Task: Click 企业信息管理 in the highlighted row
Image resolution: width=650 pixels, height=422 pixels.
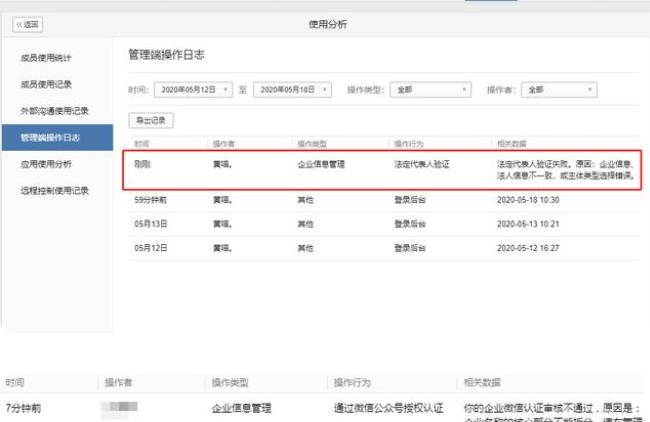Action: 321,164
